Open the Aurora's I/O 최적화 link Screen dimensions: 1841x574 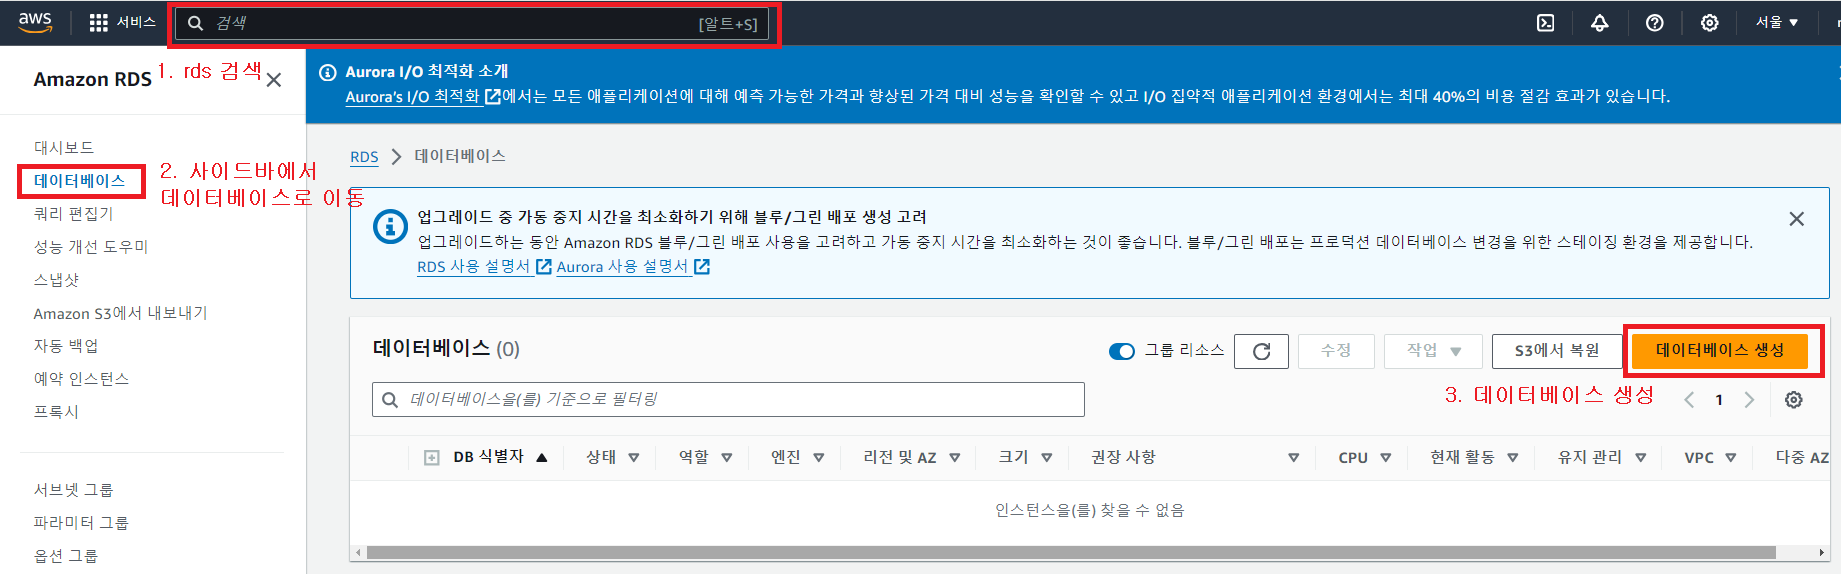point(423,97)
